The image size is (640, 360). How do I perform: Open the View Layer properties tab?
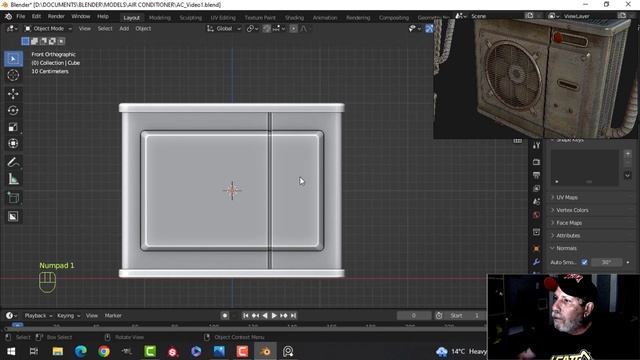click(536, 188)
